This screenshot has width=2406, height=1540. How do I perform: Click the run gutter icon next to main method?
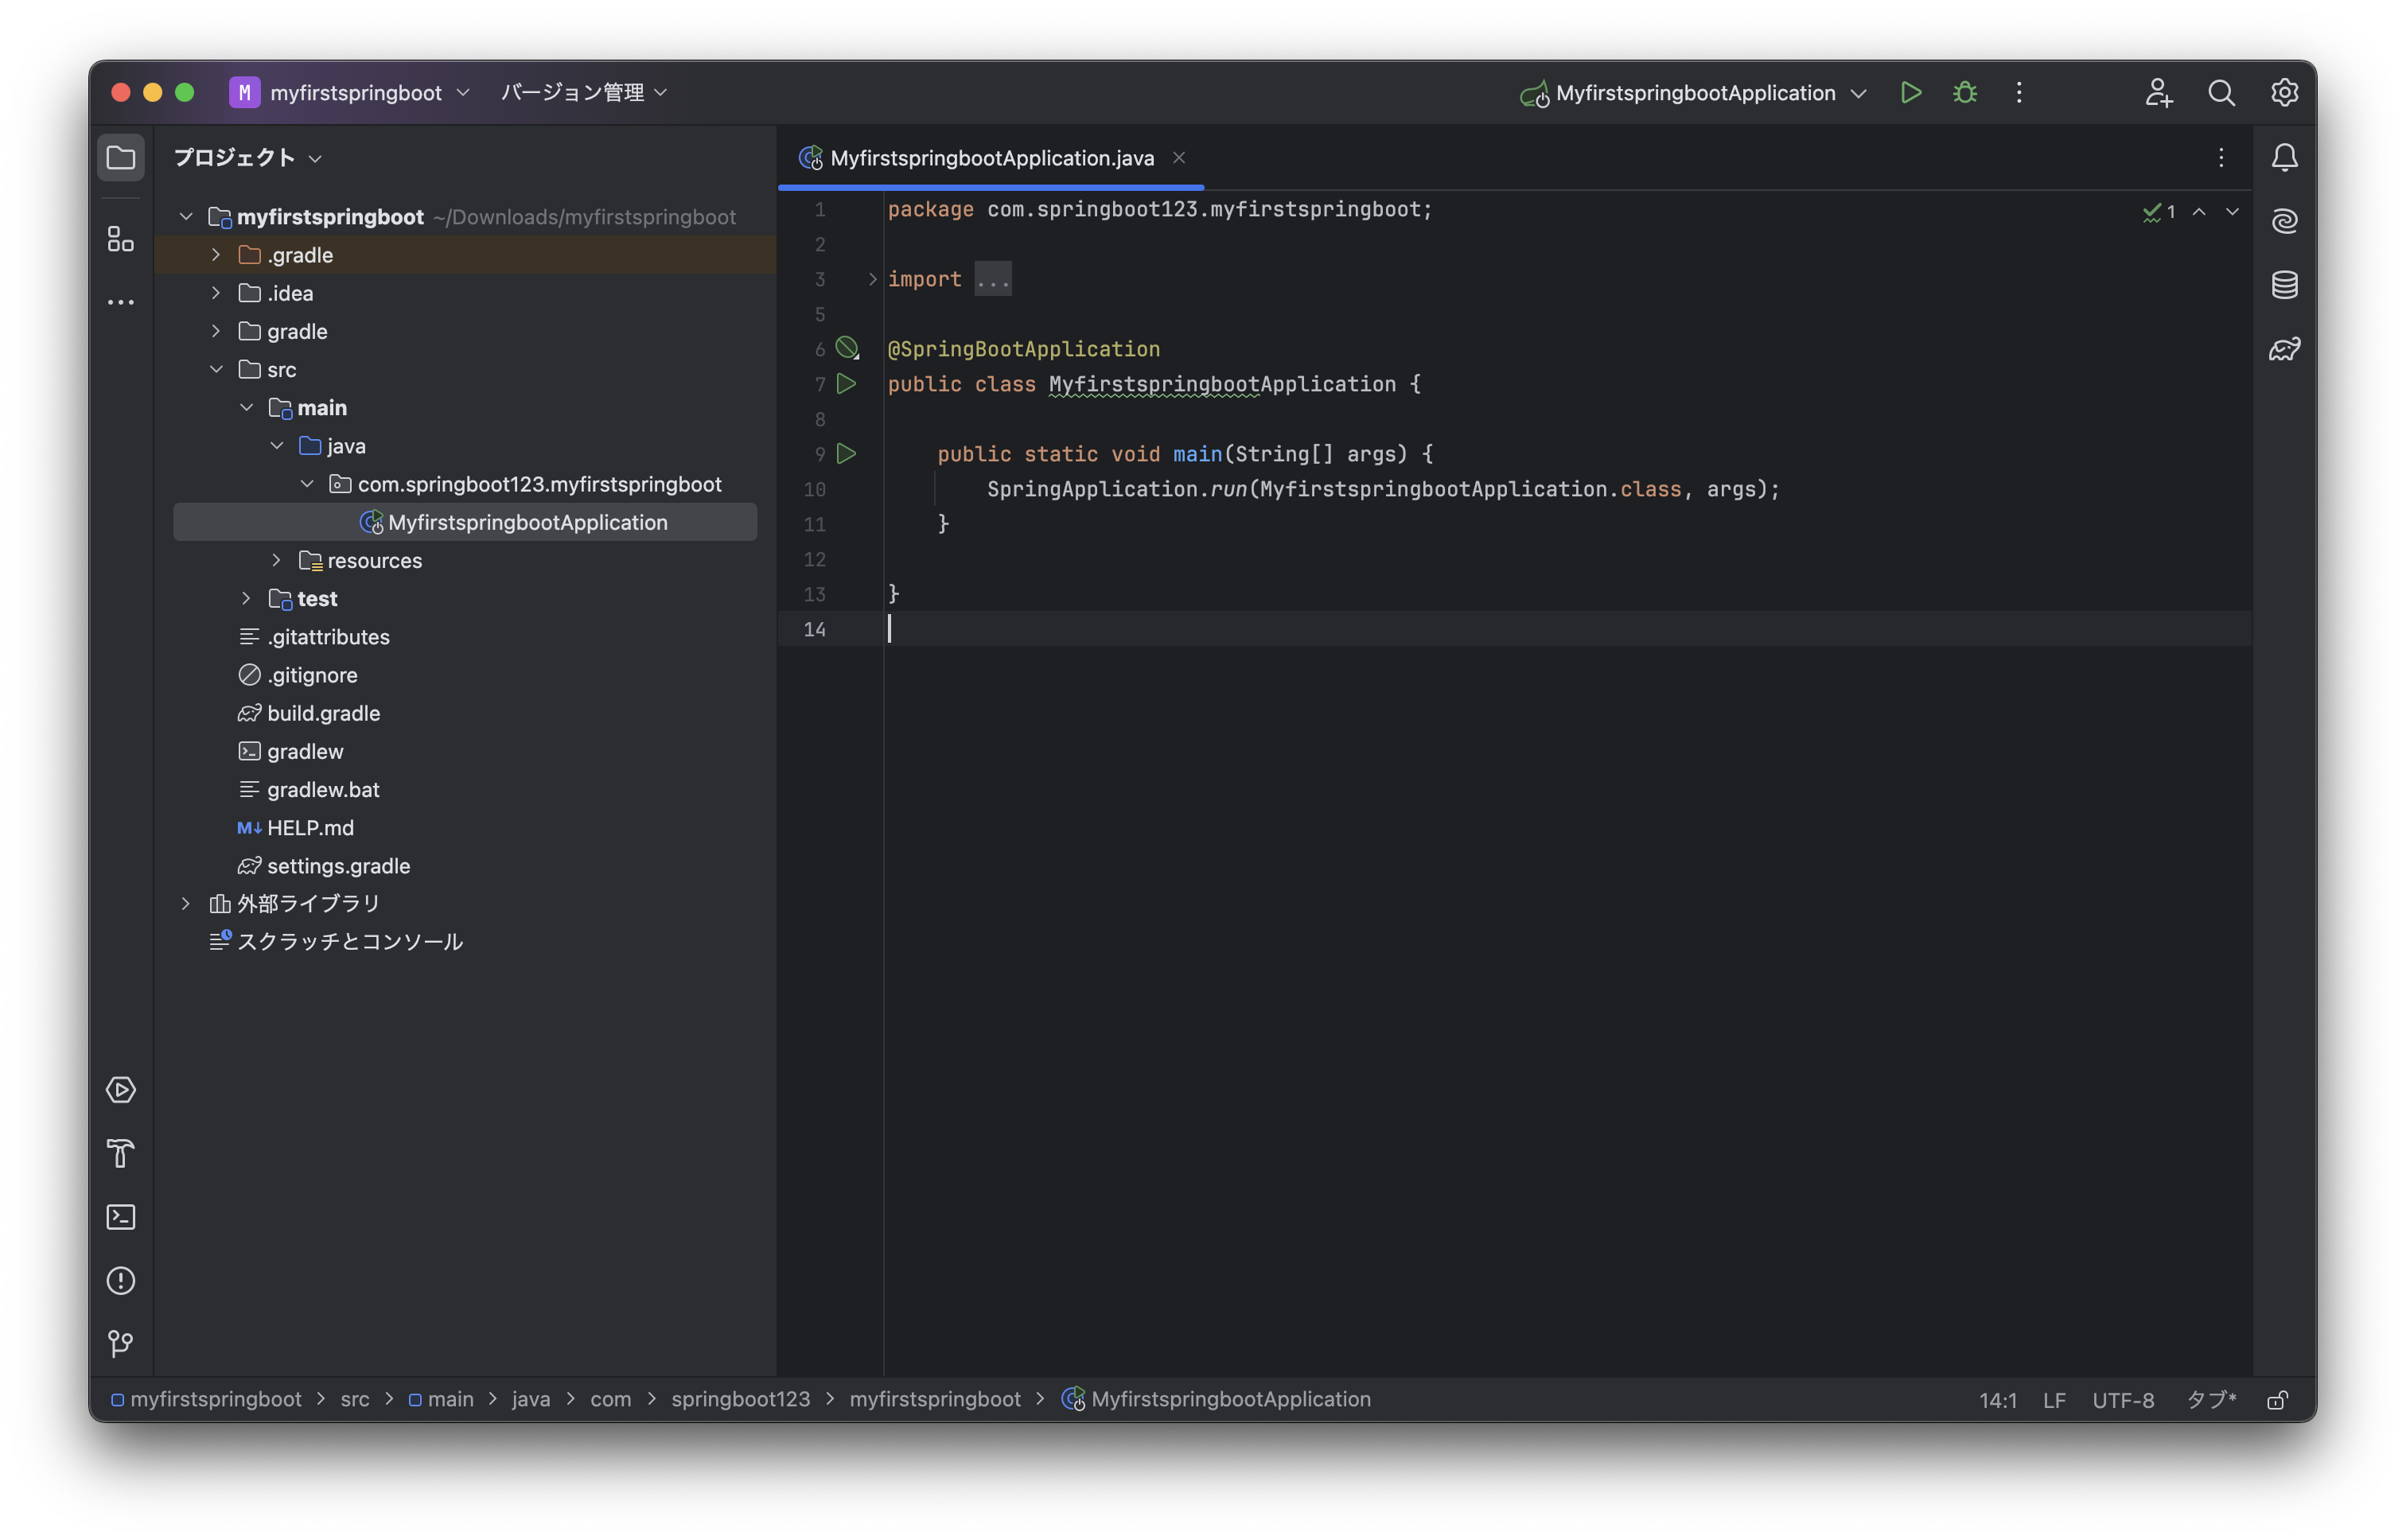[x=846, y=454]
